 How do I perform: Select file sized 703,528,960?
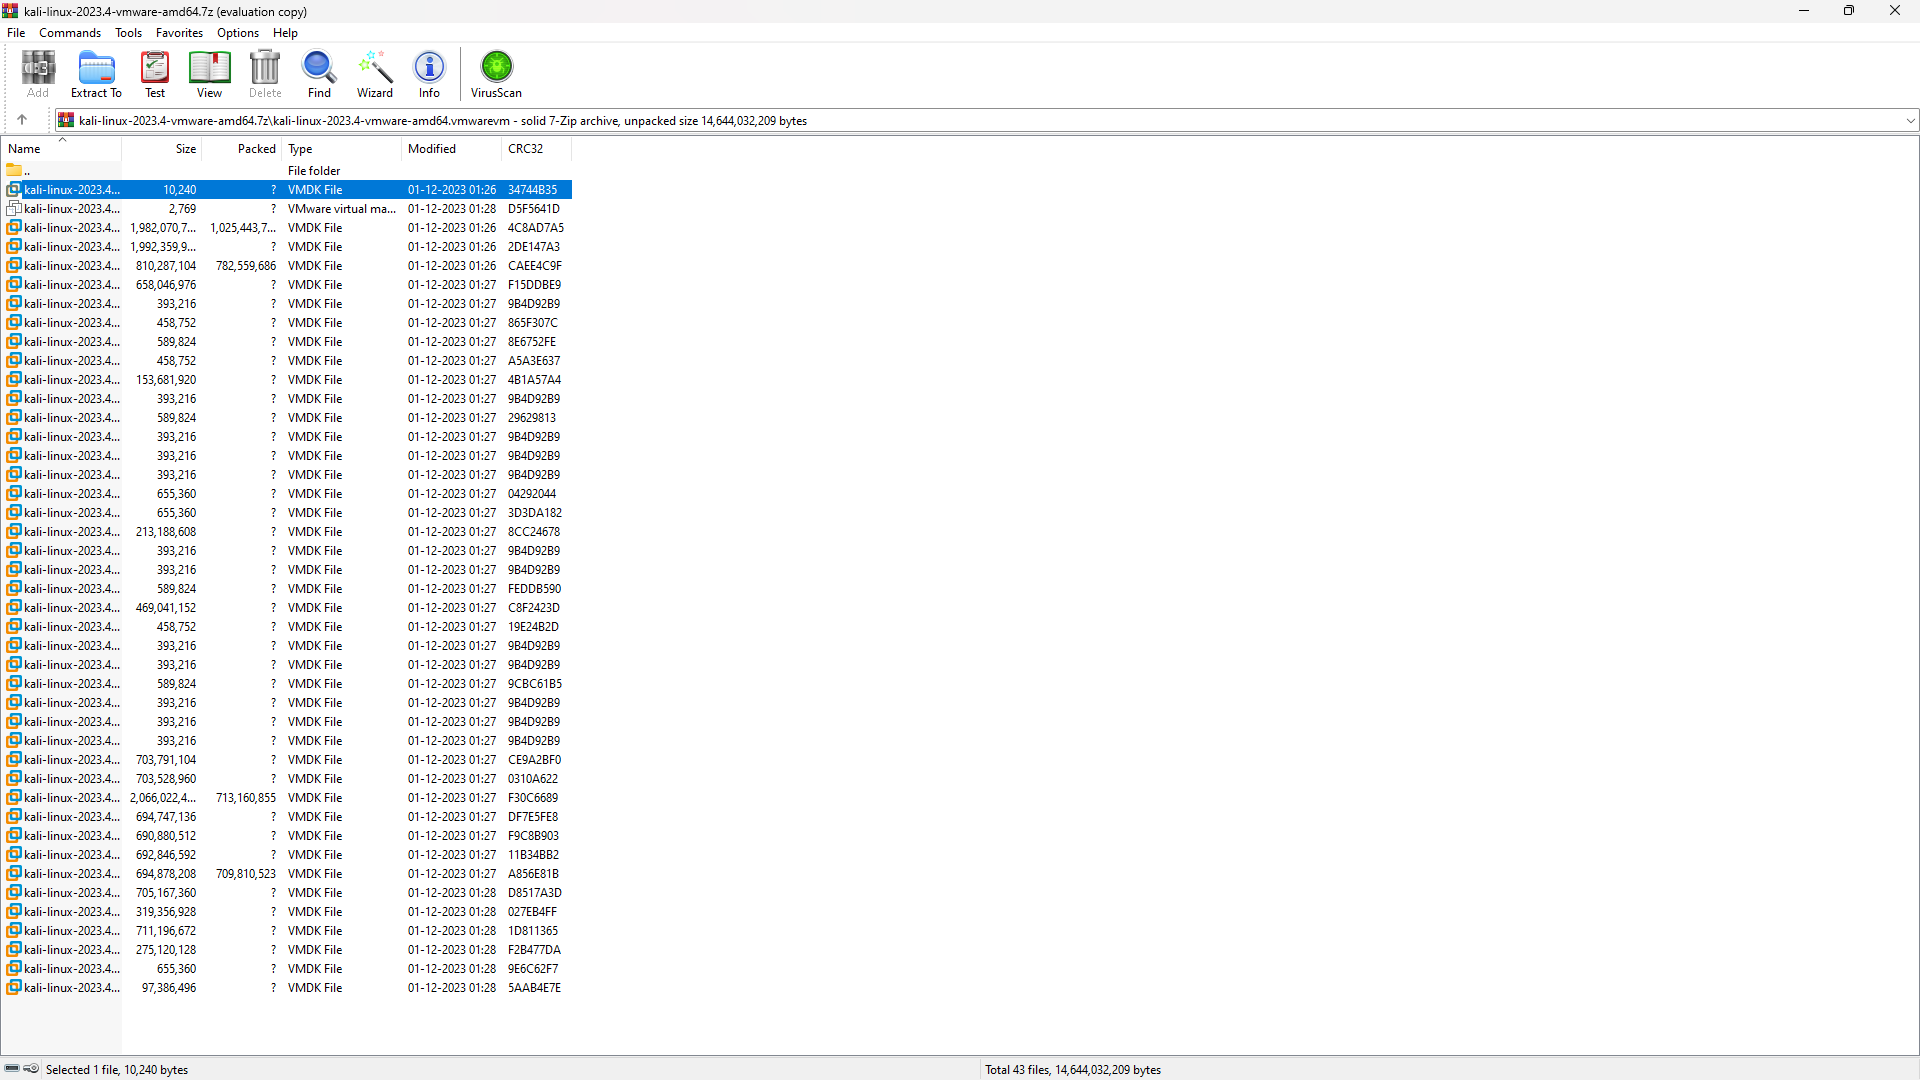[287, 779]
